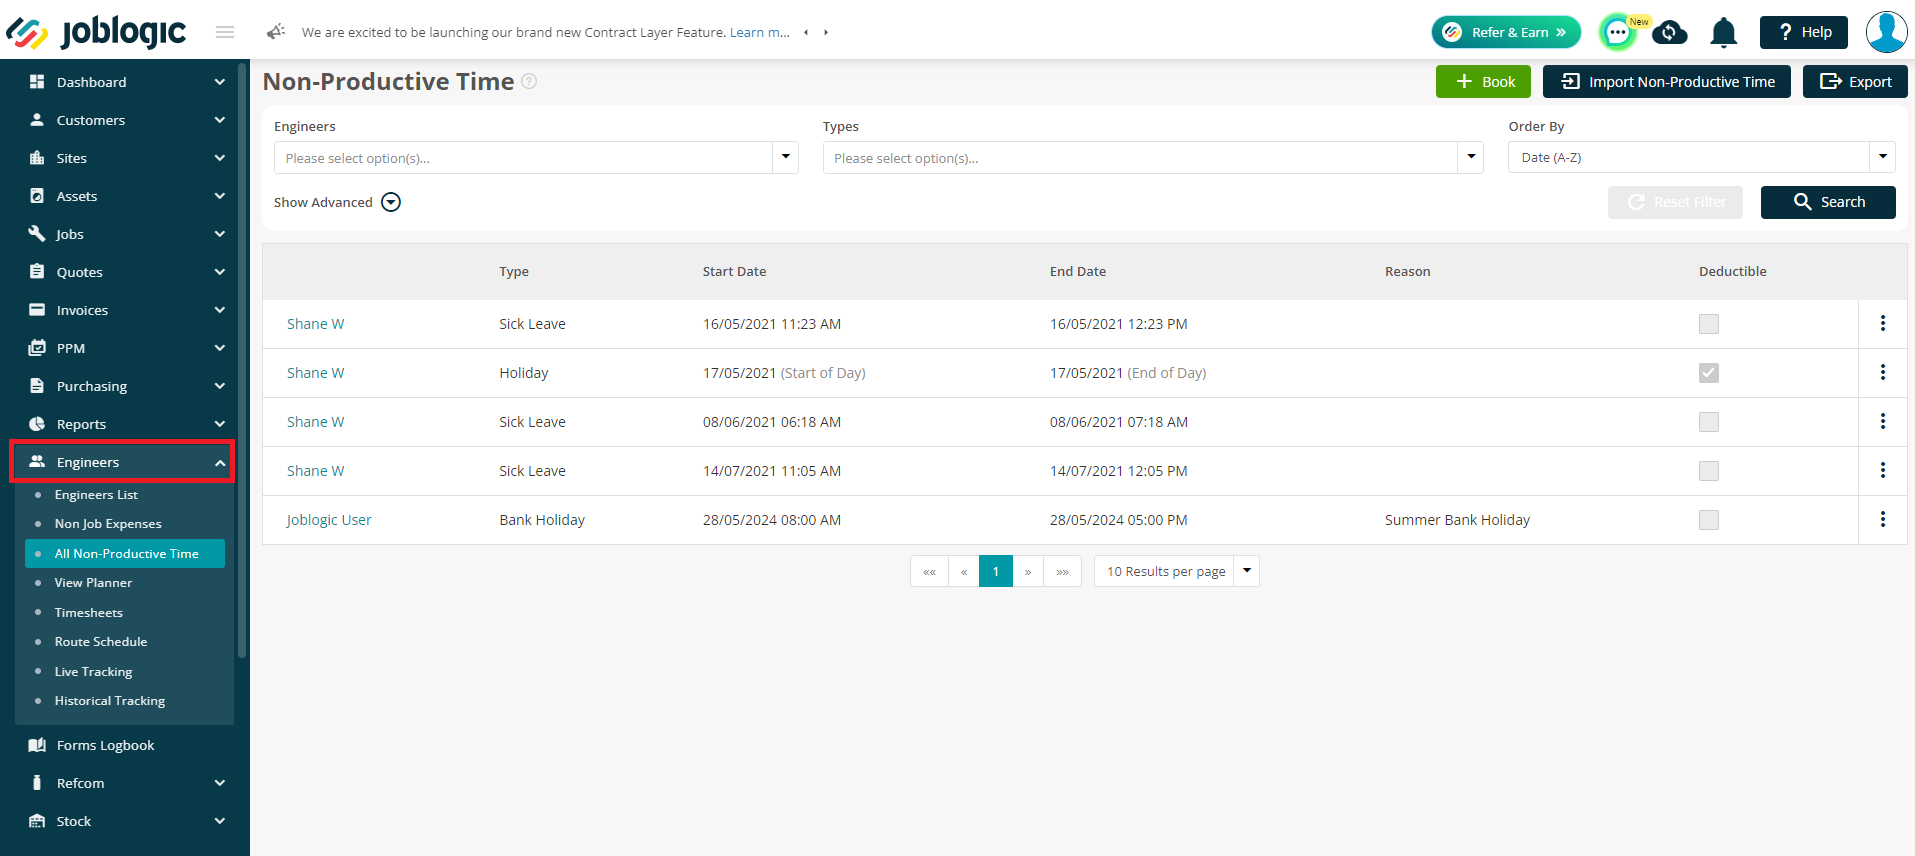
Task: Click the sidebar vertical scrollbar
Action: [x=242, y=360]
